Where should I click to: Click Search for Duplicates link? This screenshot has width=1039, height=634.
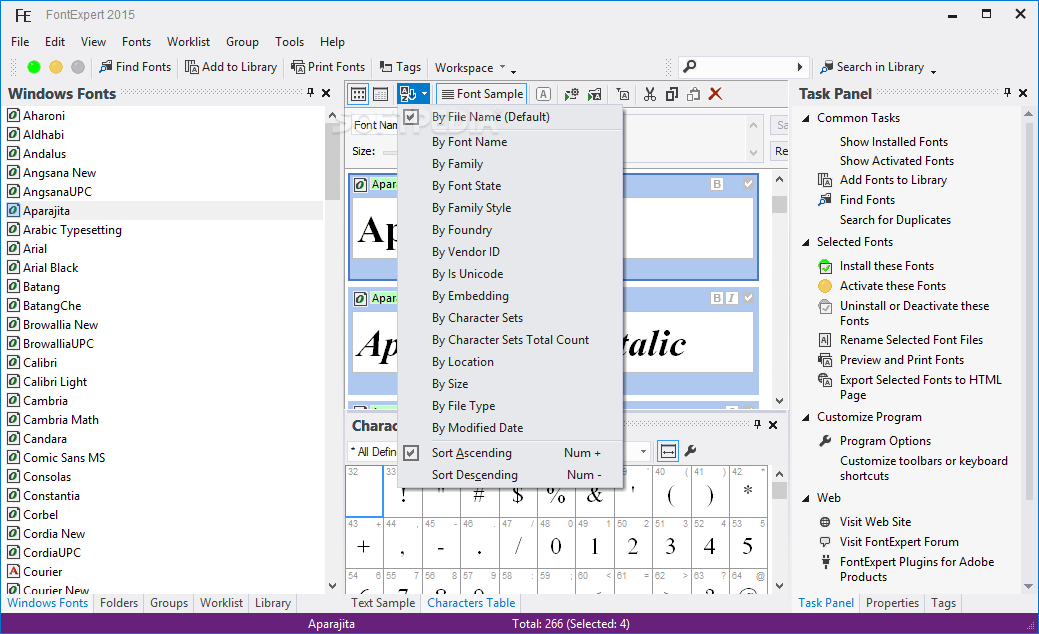click(x=895, y=220)
